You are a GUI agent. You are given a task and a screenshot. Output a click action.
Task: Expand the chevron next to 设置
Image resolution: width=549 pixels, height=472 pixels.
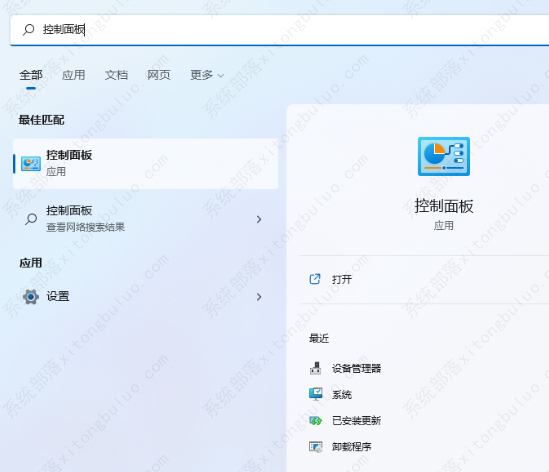259,297
